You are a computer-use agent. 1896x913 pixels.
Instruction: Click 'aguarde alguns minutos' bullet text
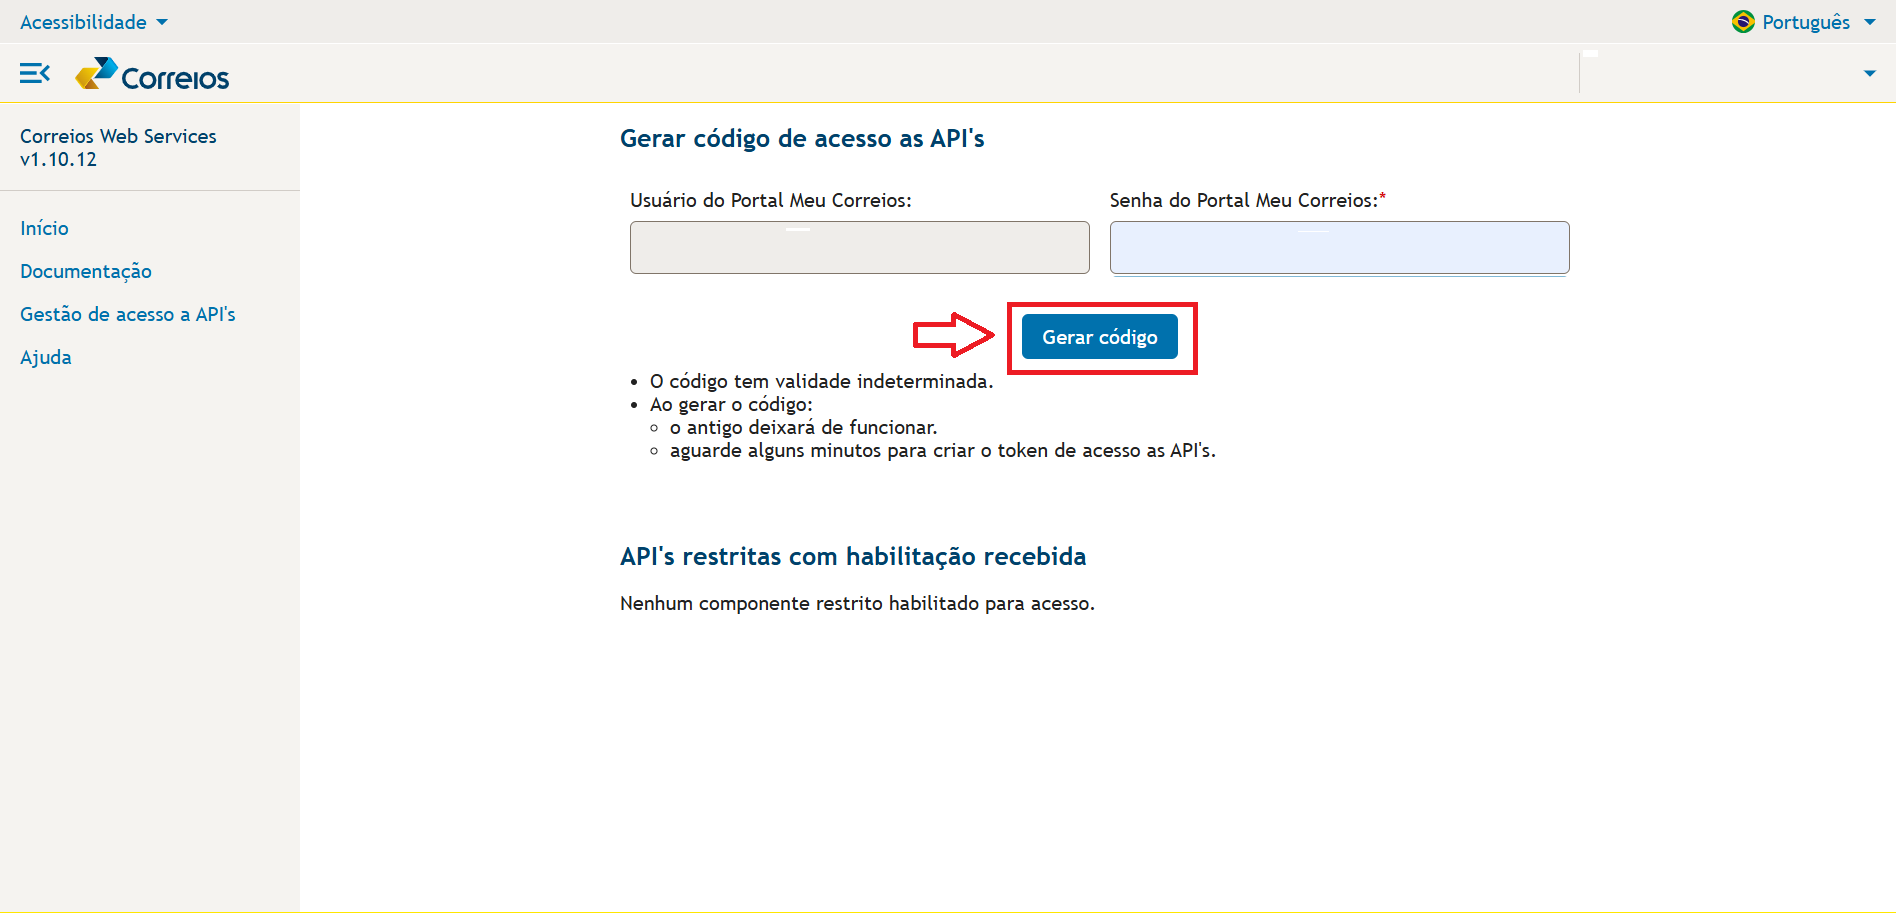pyautogui.click(x=943, y=450)
